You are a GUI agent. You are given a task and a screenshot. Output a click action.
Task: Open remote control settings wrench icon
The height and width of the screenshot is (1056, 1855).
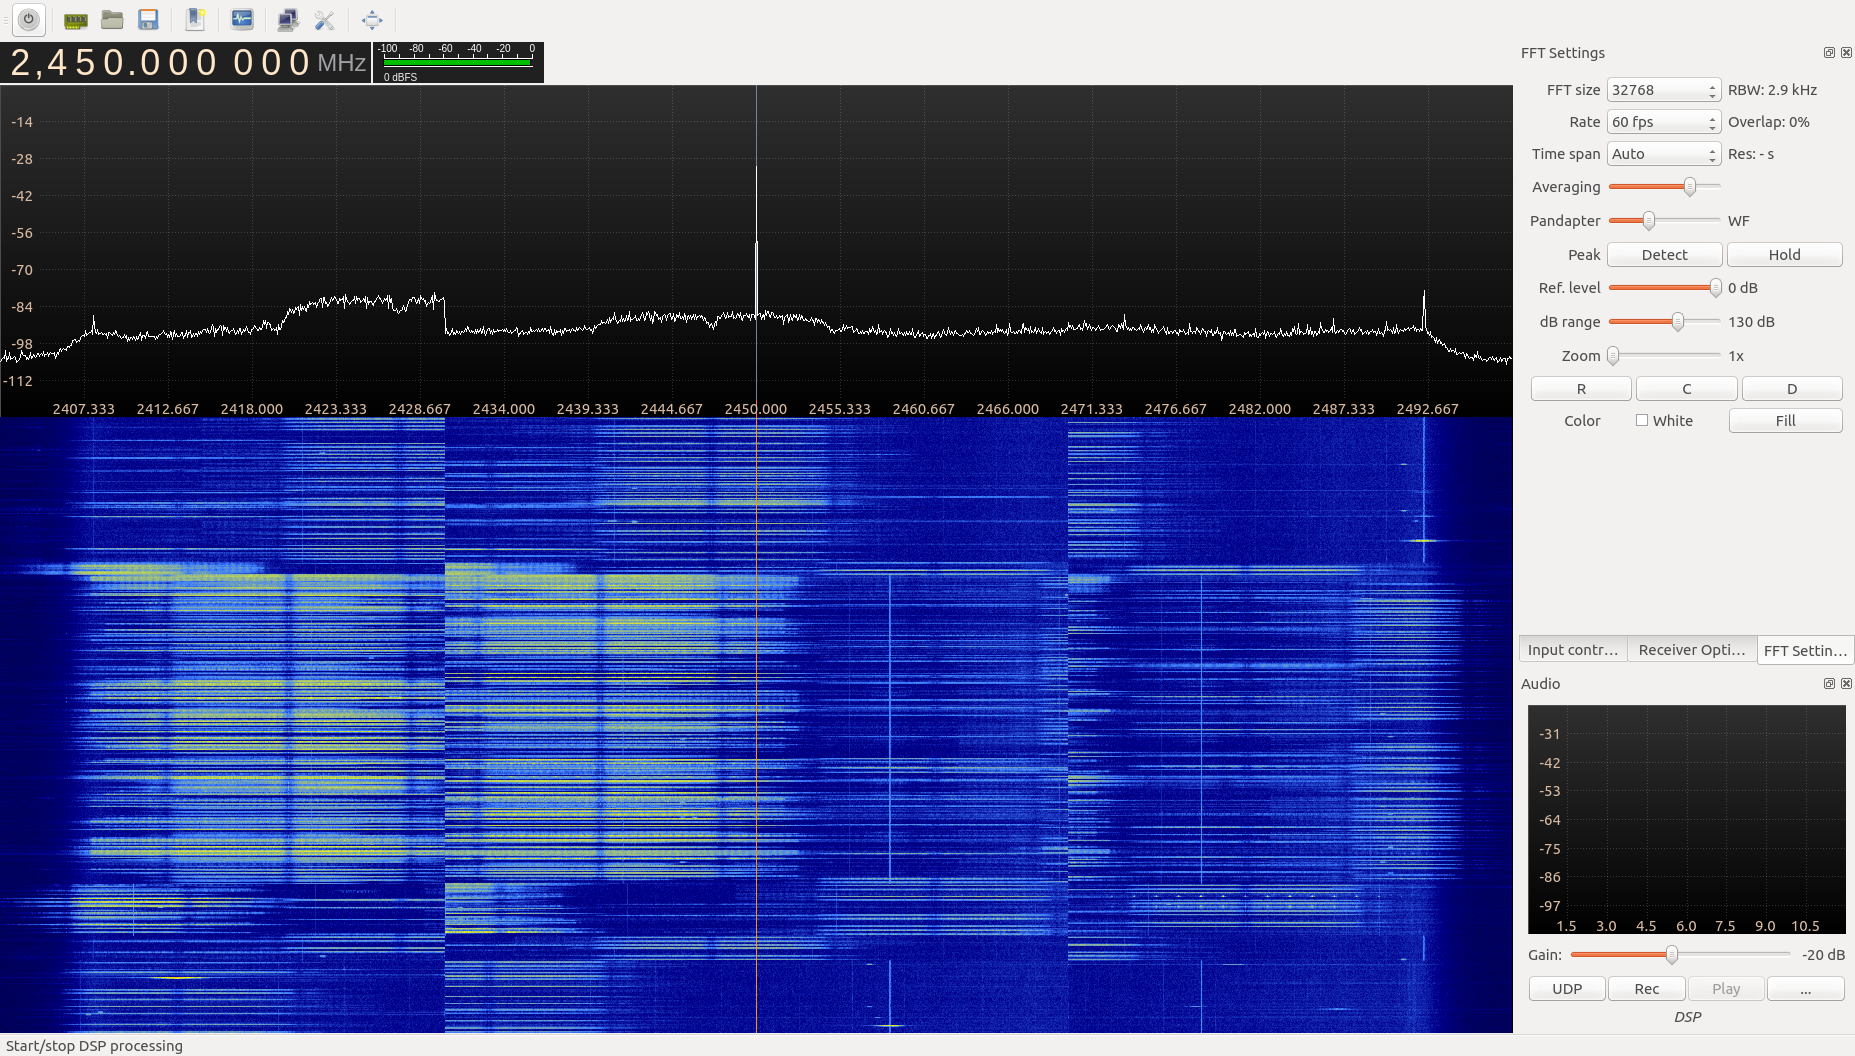324,20
